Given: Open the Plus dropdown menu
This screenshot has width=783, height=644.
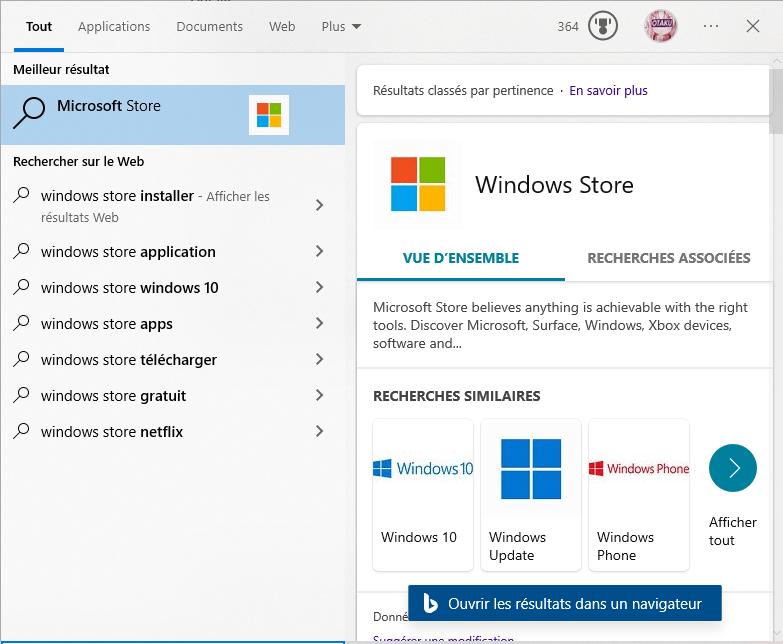Looking at the screenshot, I should [341, 26].
